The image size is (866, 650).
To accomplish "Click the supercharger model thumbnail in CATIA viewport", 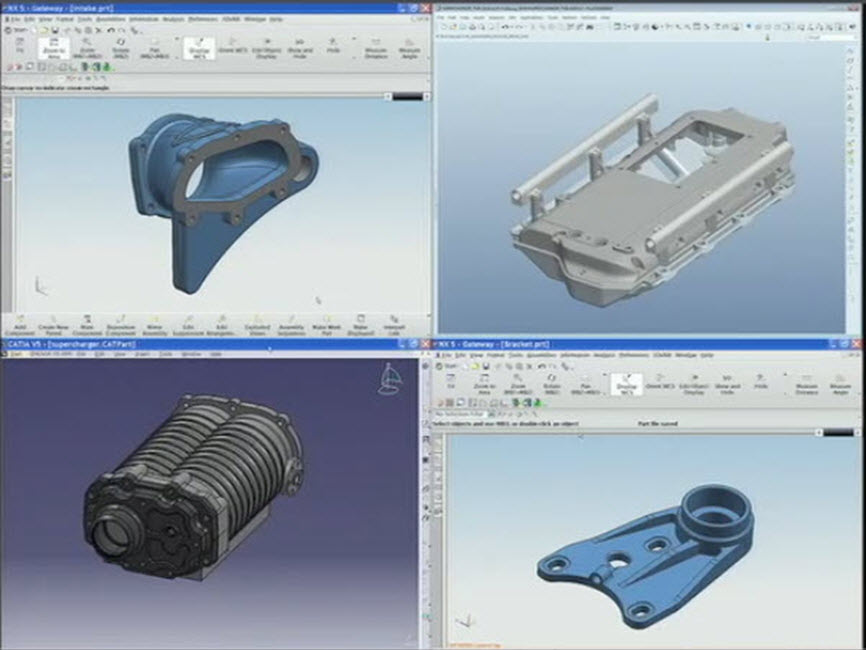I will pos(196,488).
